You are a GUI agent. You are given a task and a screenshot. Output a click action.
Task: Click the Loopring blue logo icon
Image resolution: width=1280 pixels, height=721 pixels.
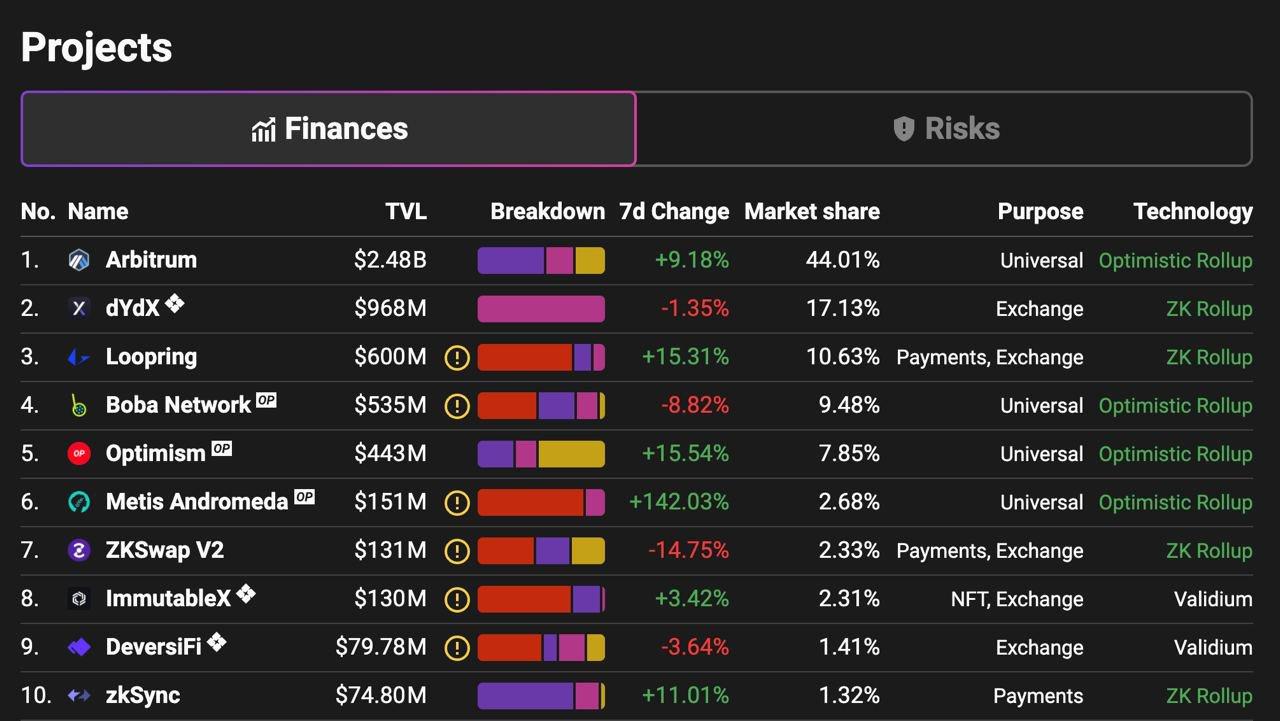pos(79,357)
